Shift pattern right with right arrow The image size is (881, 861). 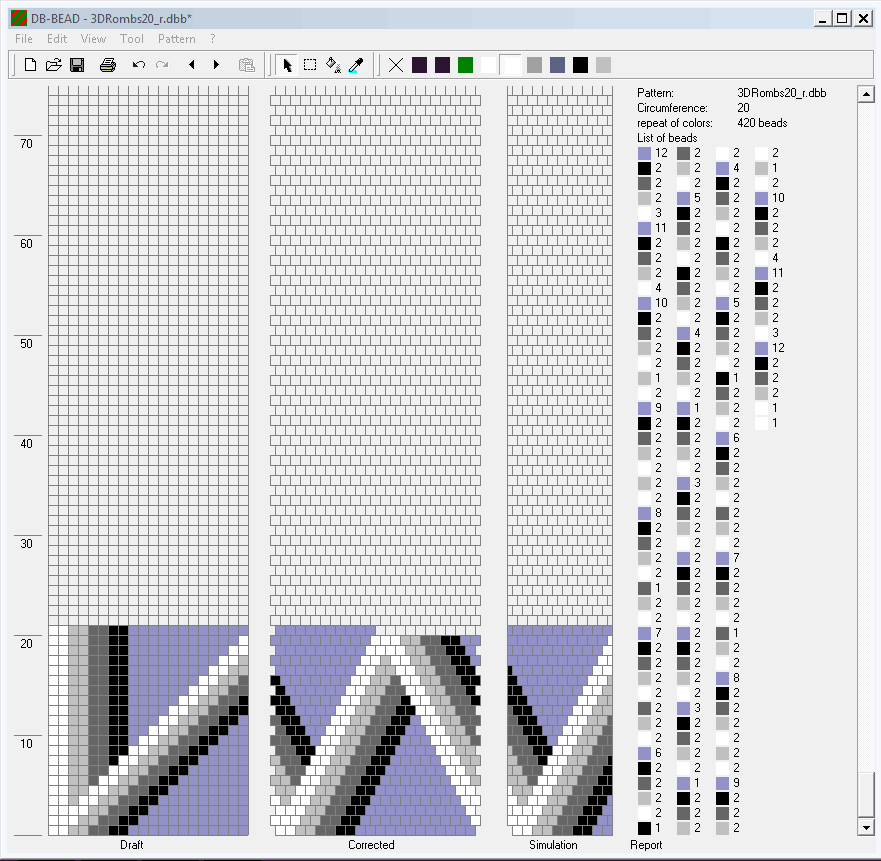216,65
